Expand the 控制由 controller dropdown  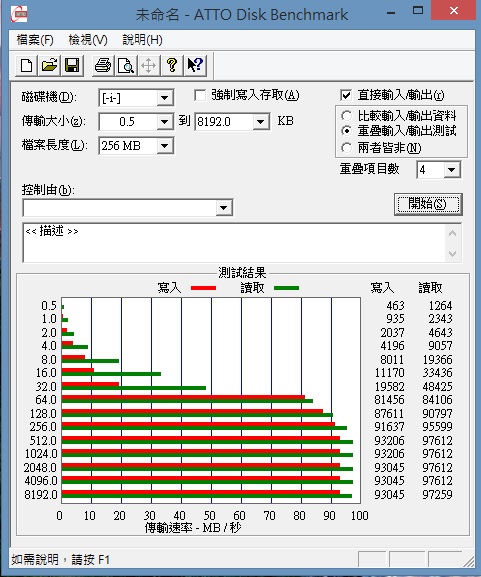point(223,208)
